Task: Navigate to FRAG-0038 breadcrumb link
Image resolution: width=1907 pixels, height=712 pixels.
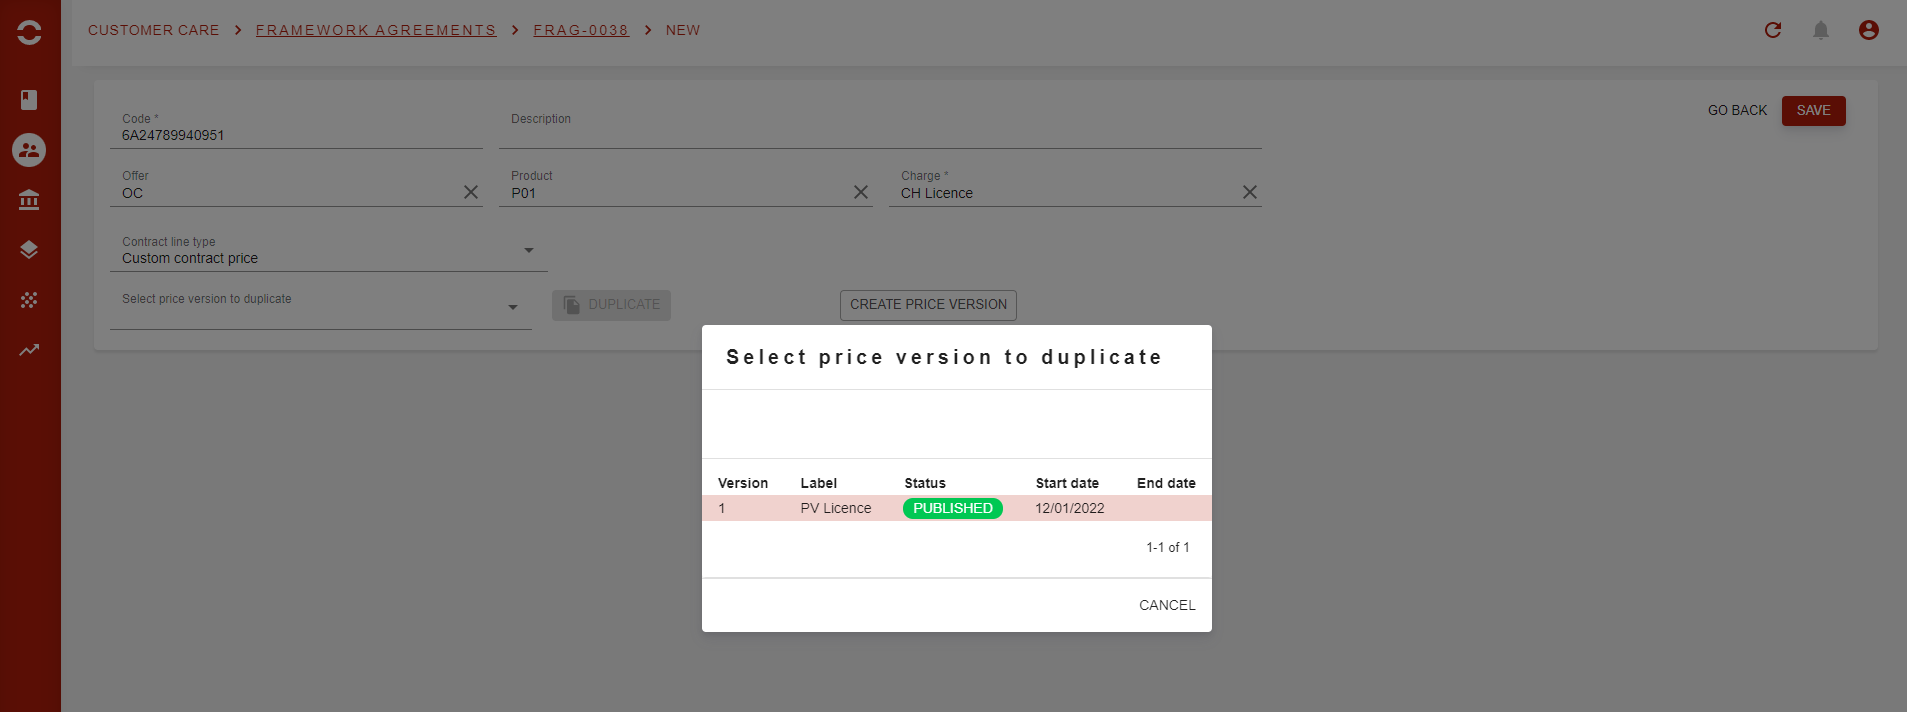Action: (x=581, y=30)
